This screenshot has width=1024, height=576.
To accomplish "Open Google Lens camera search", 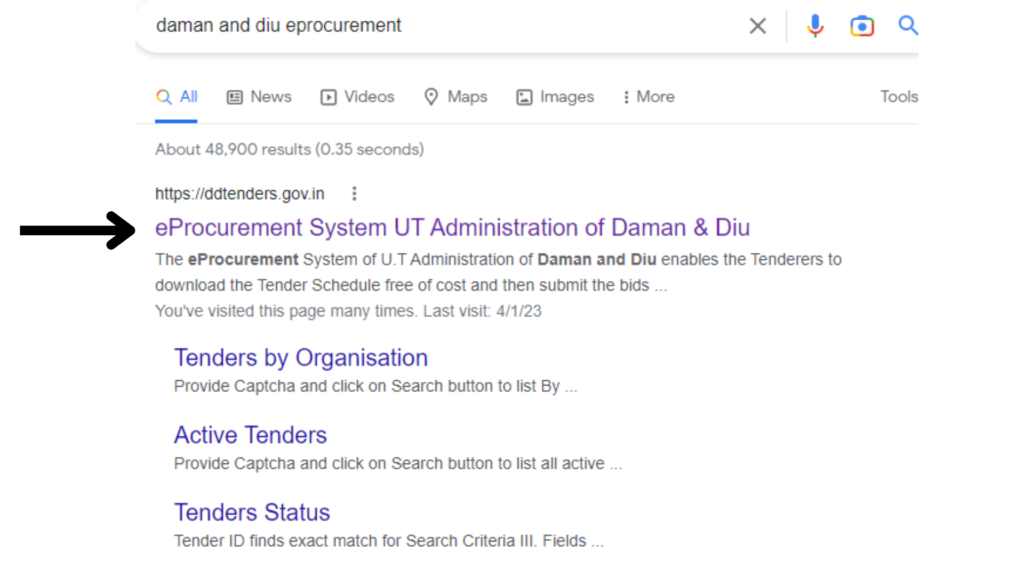I will [862, 26].
